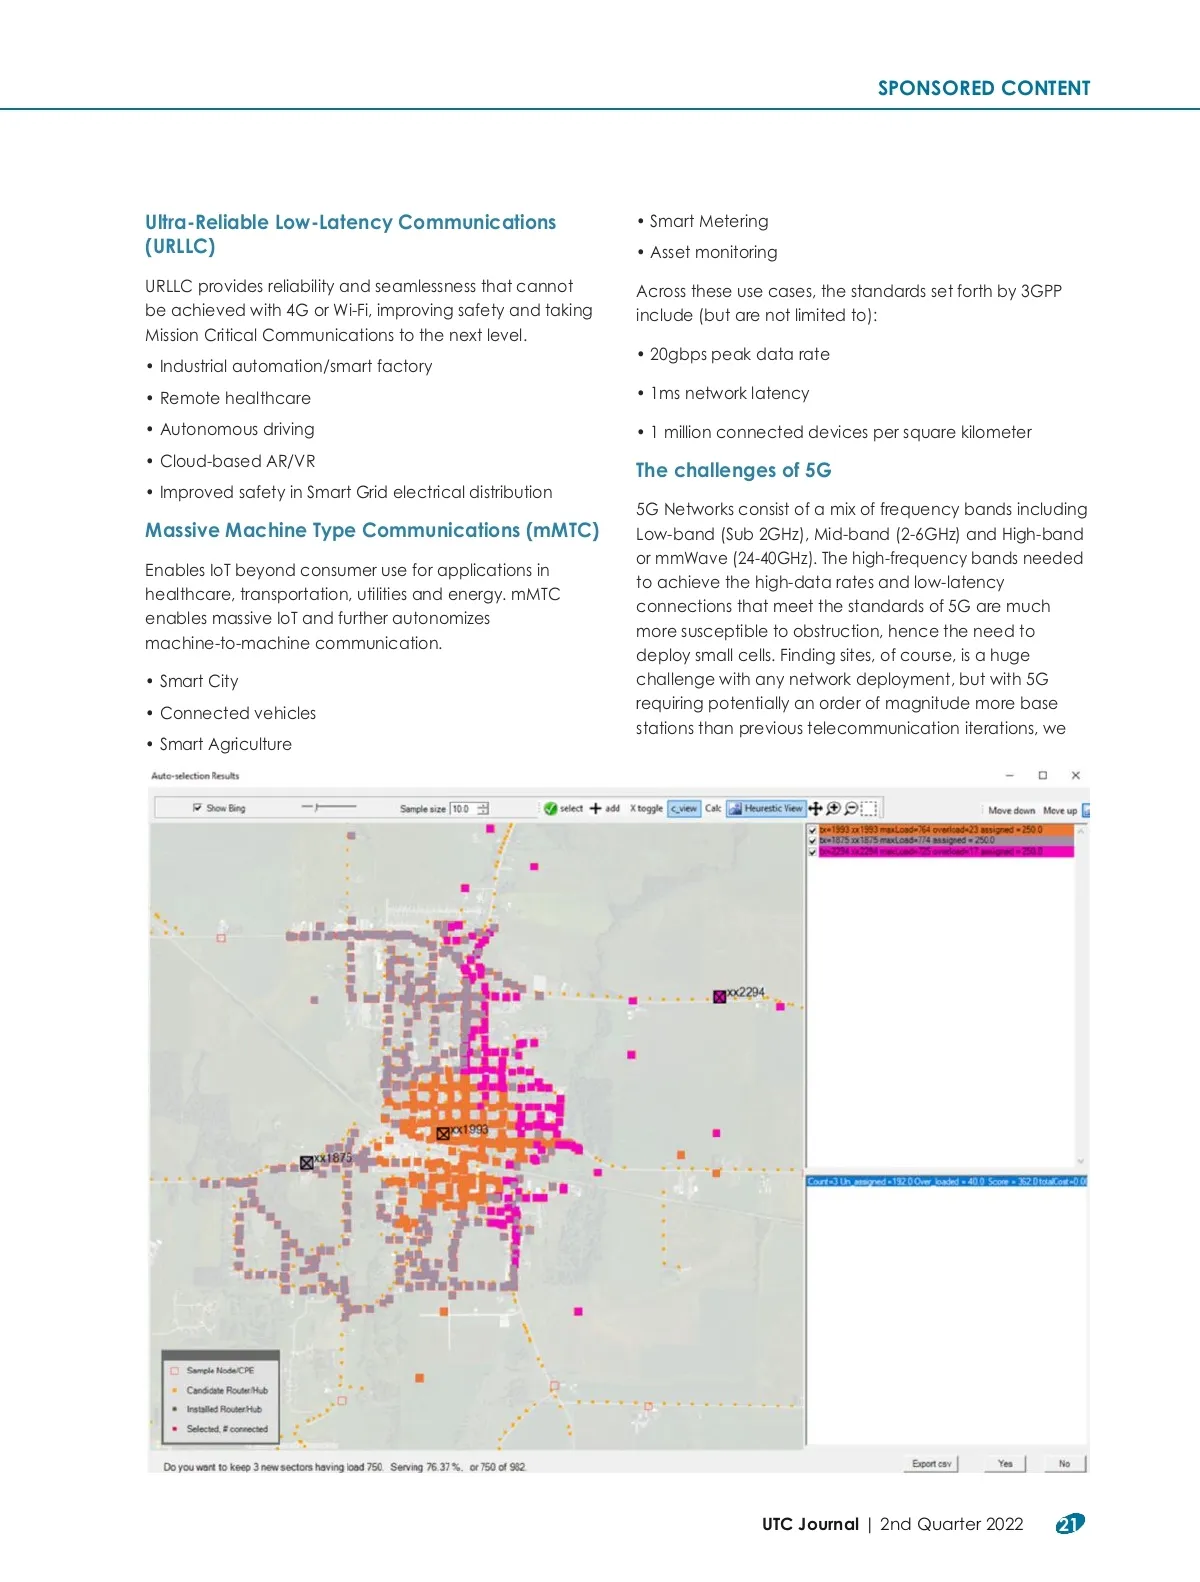This screenshot has height=1582, width=1200.
Task: Uncheck the orange xx1993 sector checkbox
Action: [x=812, y=830]
